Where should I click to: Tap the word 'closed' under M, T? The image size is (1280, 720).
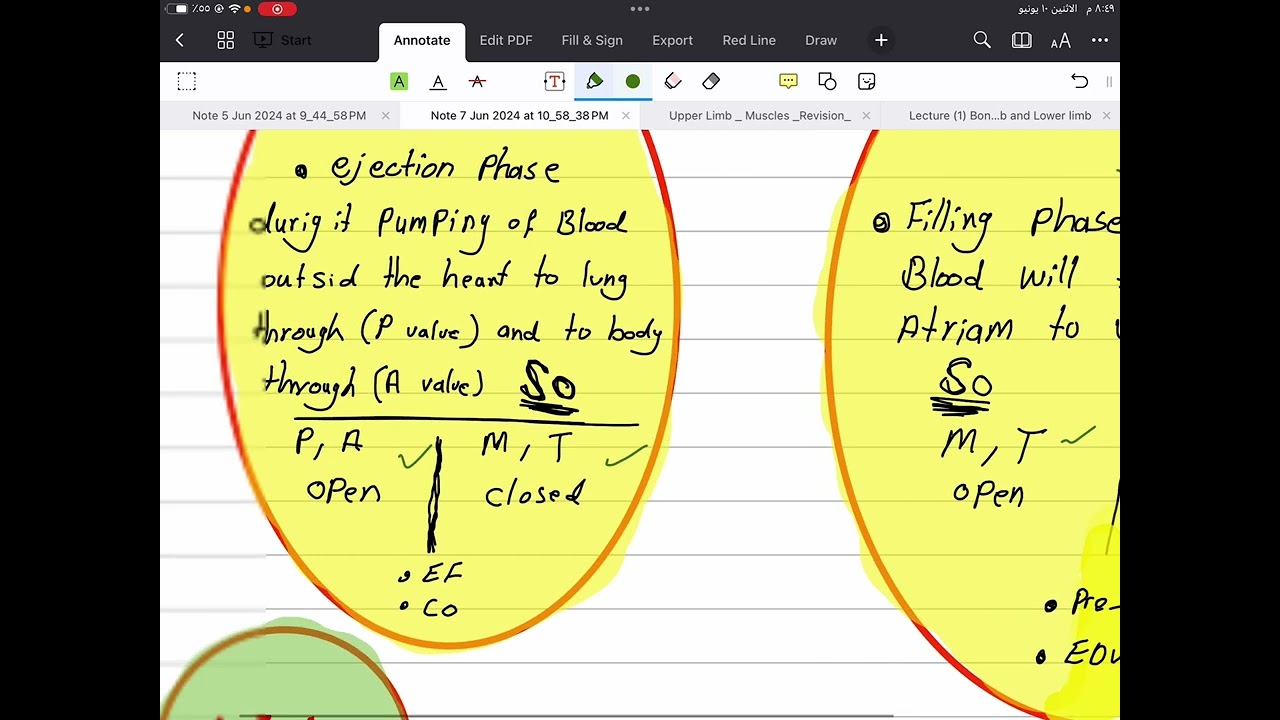tap(535, 494)
